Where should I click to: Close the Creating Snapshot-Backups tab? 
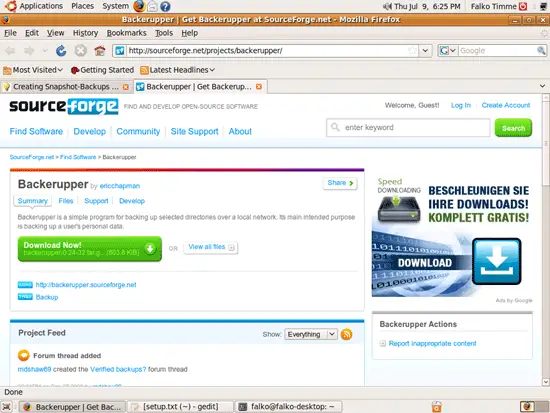126,87
